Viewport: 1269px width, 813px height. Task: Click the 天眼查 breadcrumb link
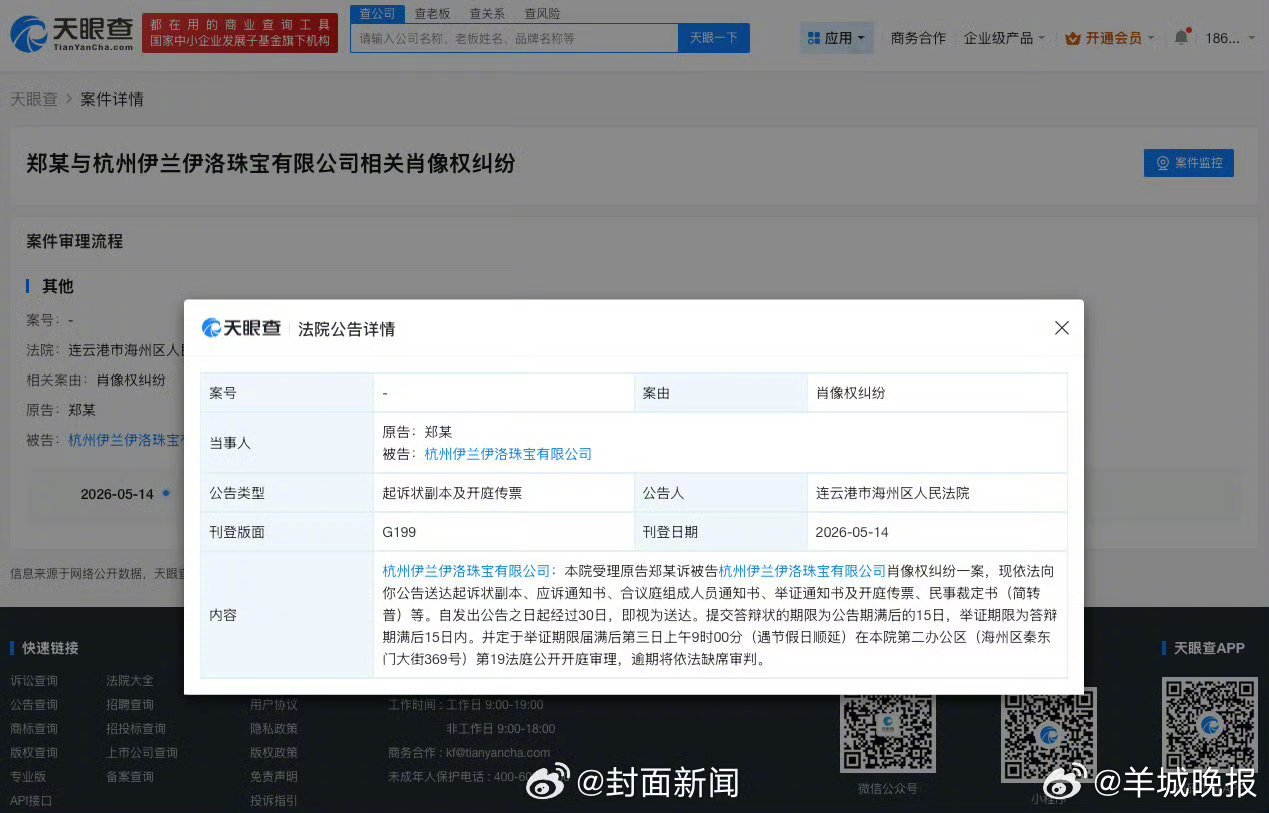click(x=34, y=99)
